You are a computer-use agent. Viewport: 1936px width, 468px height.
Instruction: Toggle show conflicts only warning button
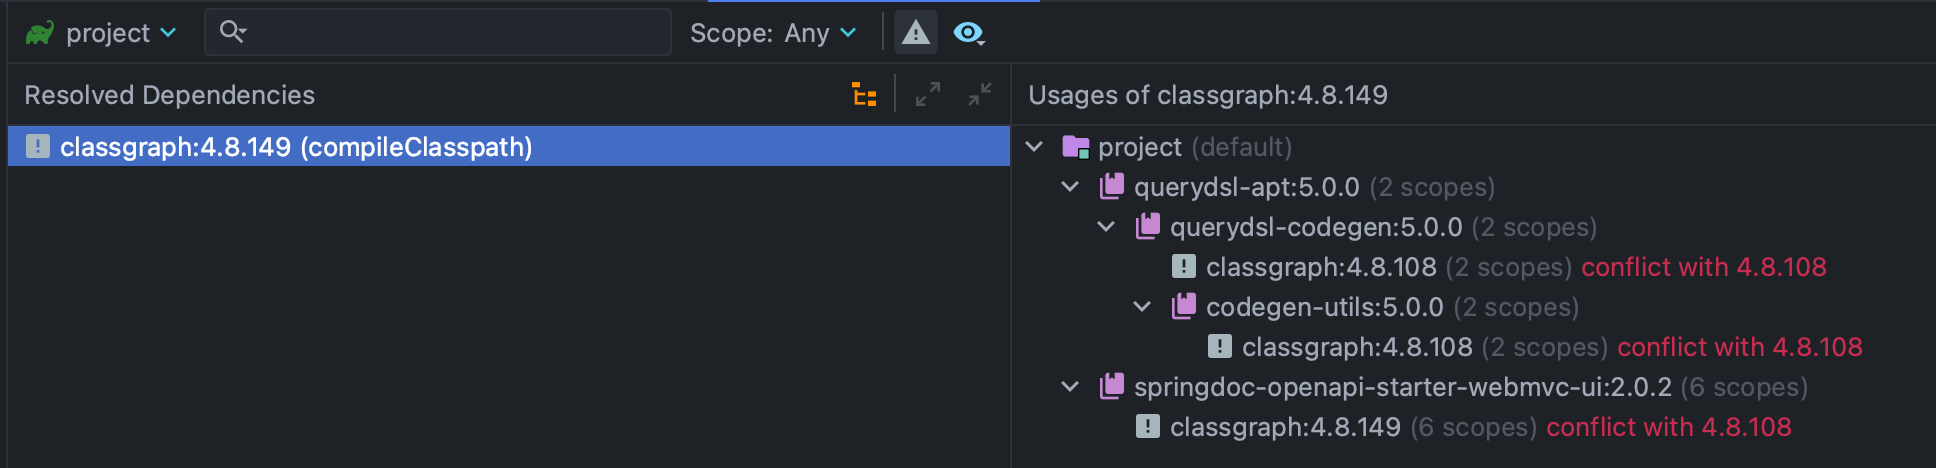pos(915,32)
